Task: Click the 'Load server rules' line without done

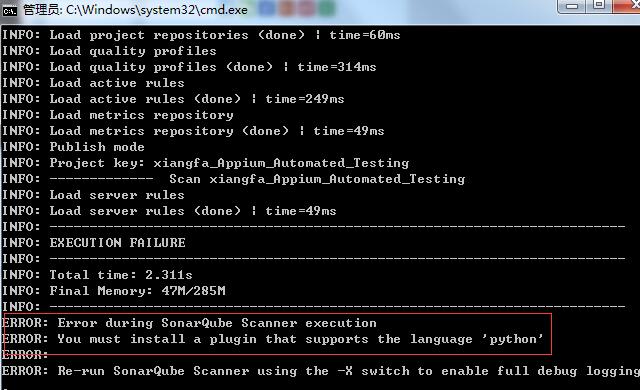Action: 93,195
